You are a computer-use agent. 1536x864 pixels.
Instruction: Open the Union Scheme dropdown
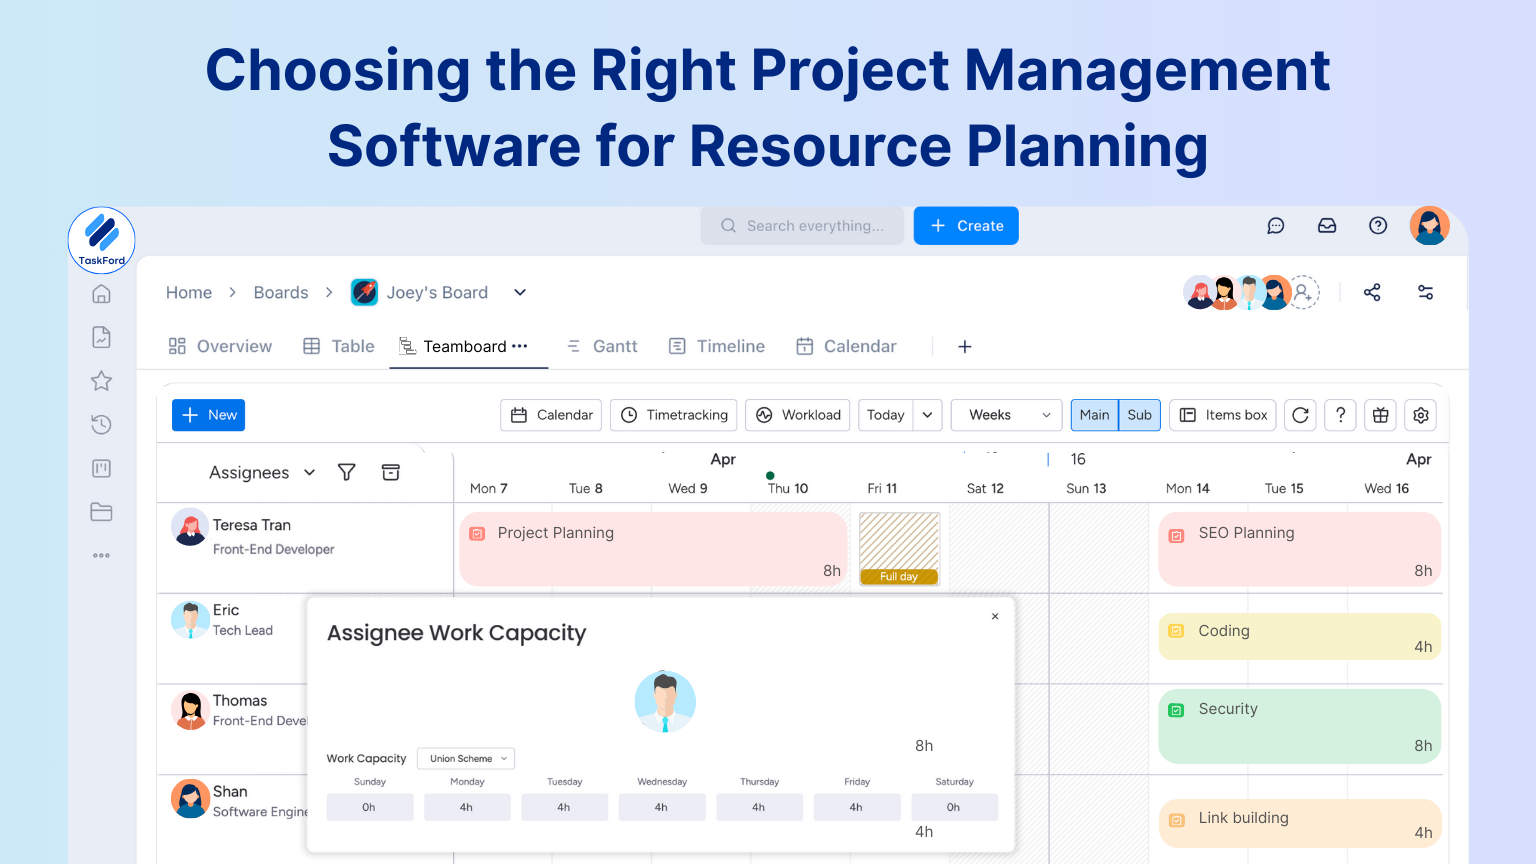click(466, 759)
